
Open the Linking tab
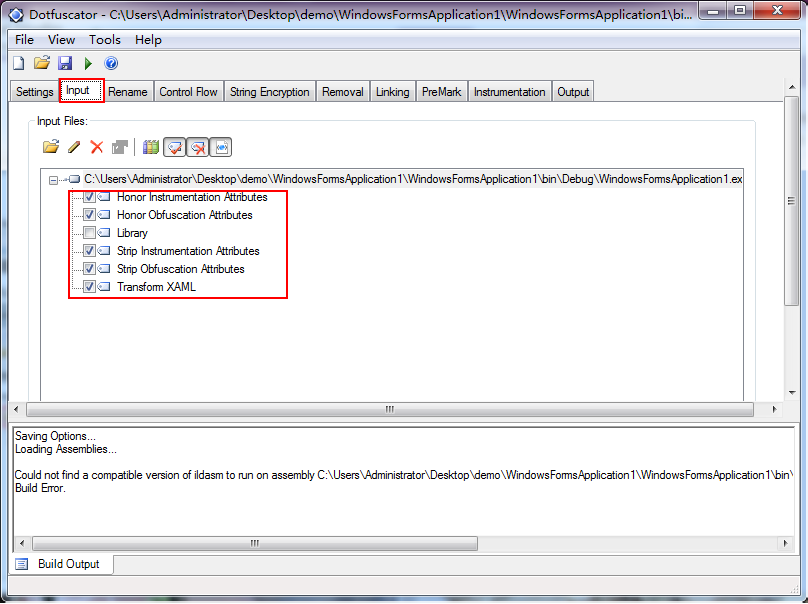click(393, 92)
